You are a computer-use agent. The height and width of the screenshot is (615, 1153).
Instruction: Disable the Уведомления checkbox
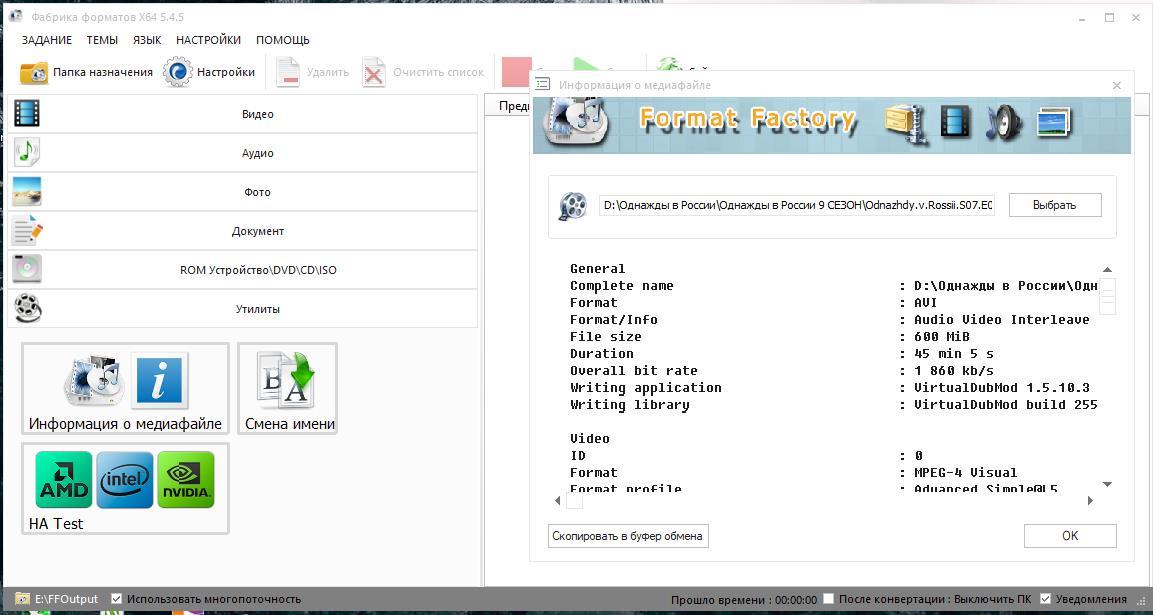coord(1045,599)
